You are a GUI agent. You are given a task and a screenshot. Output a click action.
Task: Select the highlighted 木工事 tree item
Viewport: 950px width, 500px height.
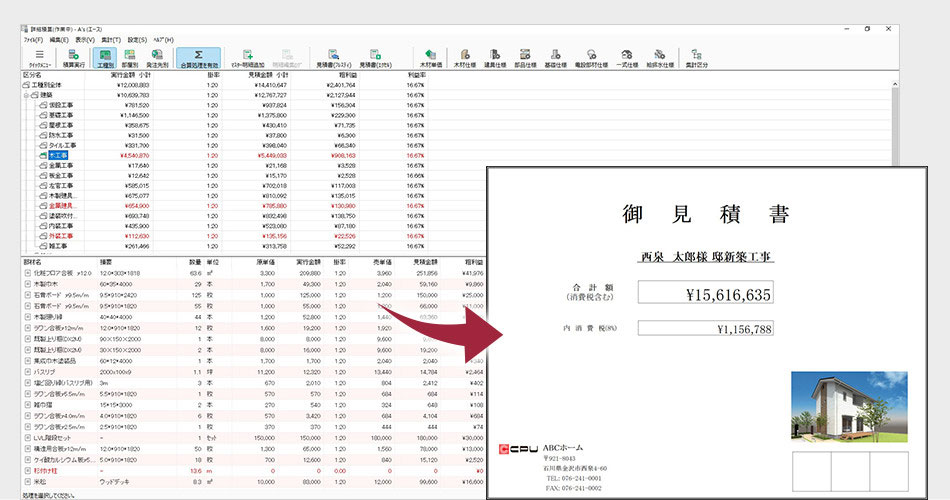(58, 156)
